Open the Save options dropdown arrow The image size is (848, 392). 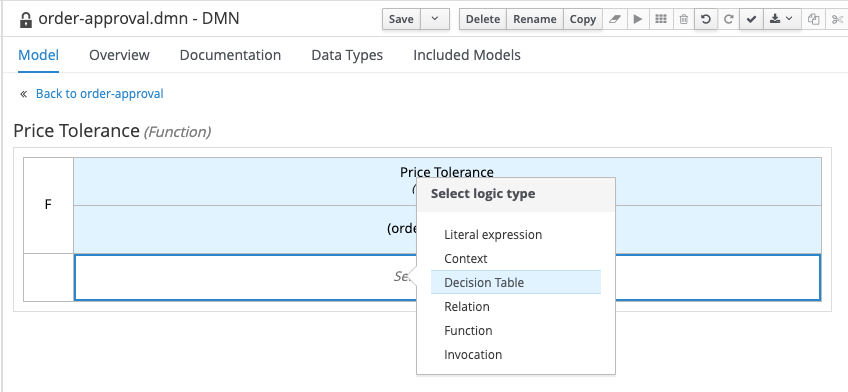tap(435, 19)
